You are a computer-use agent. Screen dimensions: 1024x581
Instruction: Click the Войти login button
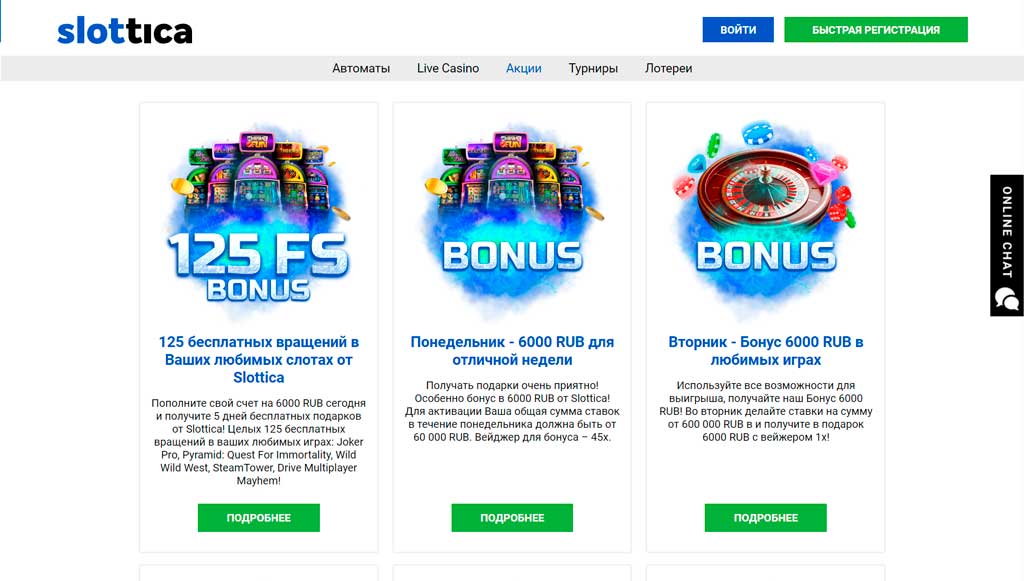tap(738, 29)
